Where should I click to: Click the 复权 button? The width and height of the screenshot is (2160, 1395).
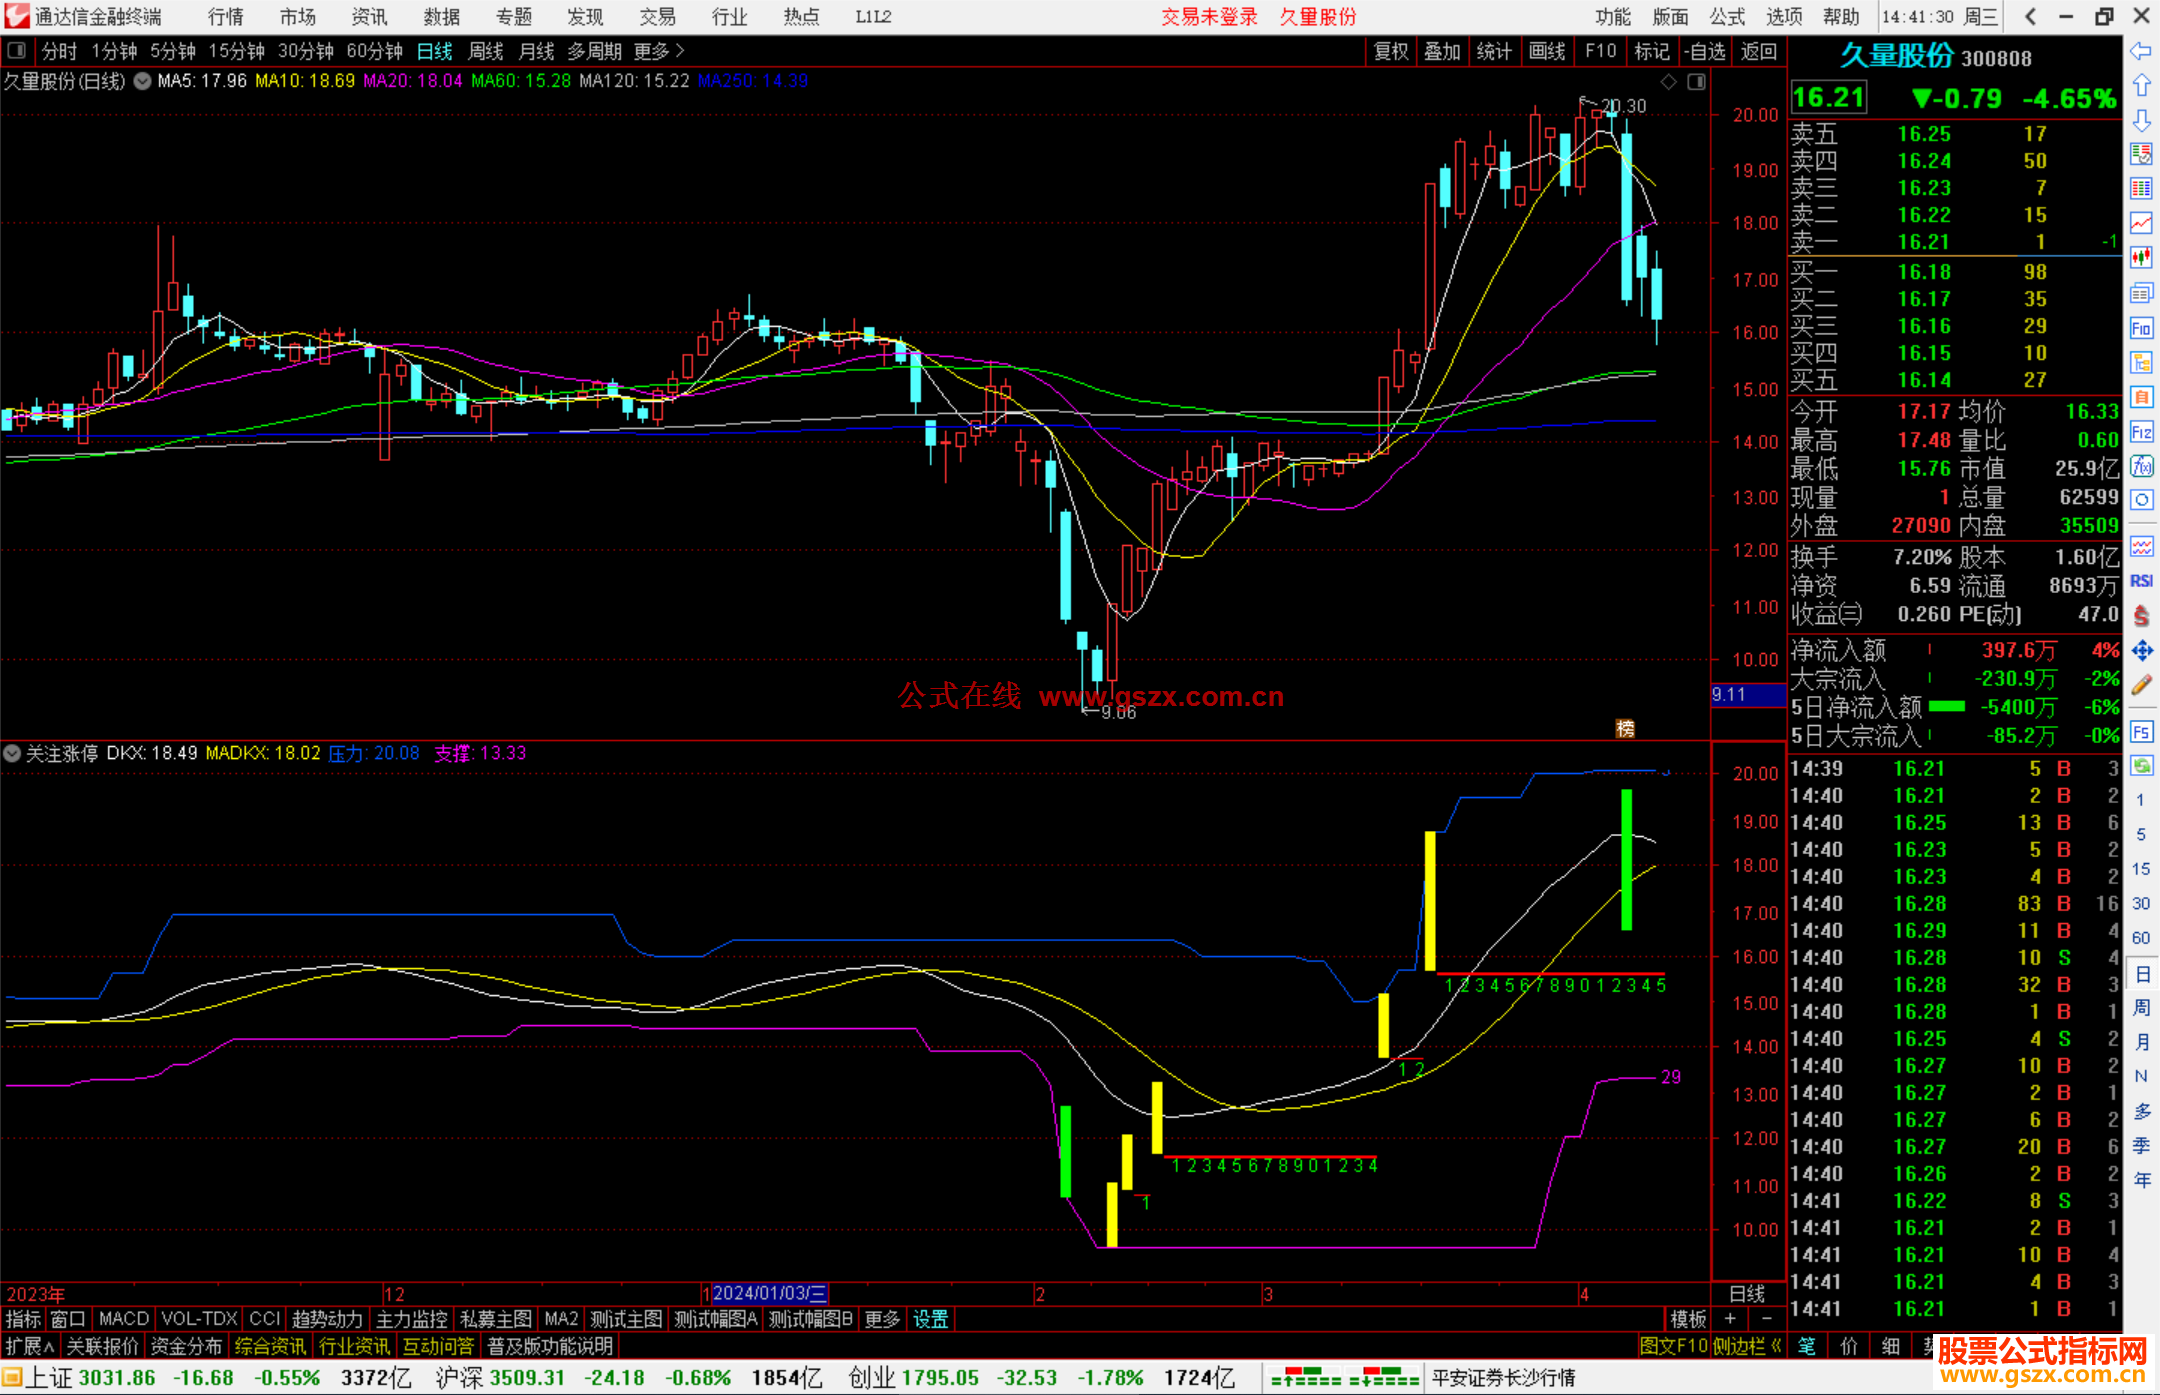coord(1390,51)
